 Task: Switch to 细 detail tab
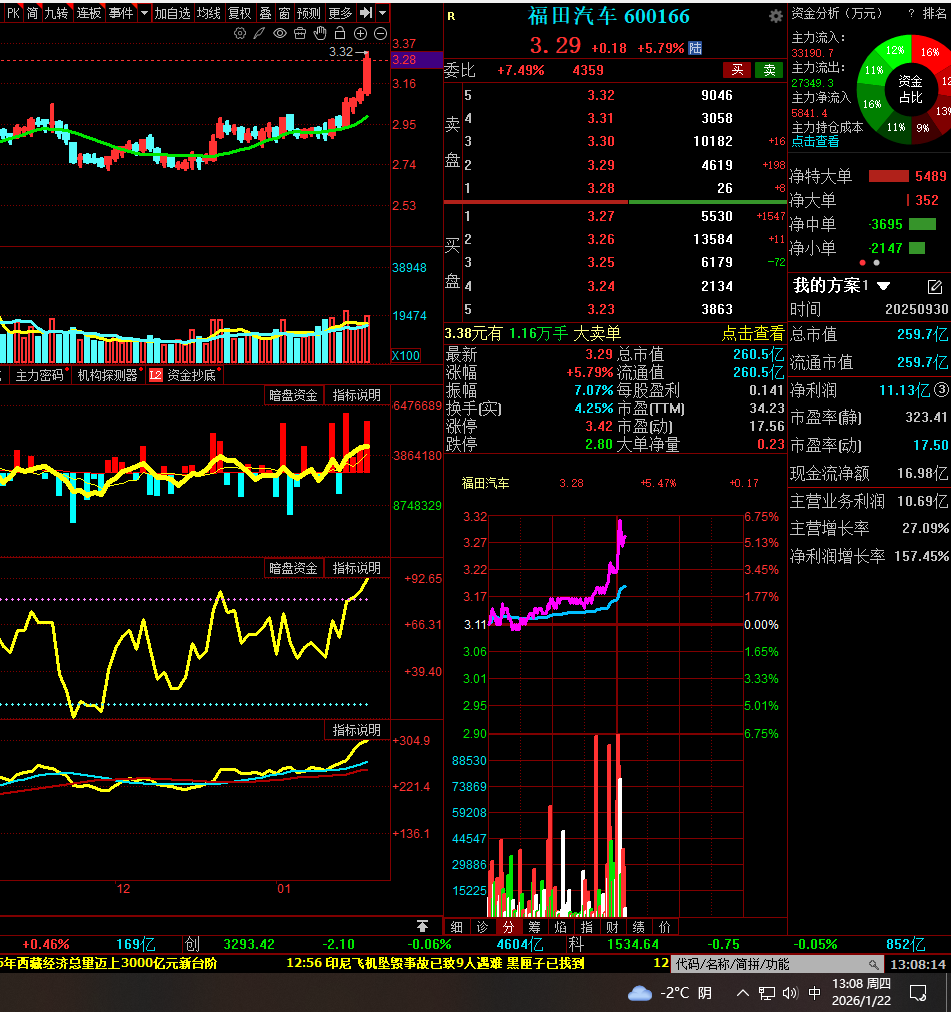(456, 927)
